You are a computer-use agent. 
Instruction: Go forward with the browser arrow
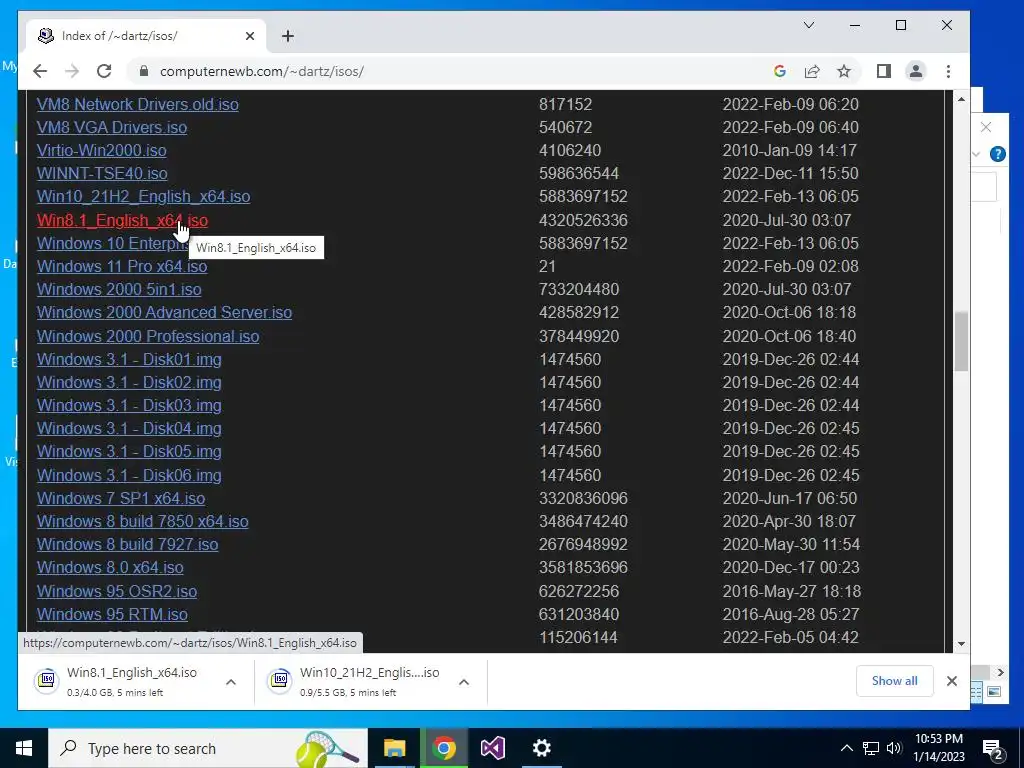pos(72,71)
